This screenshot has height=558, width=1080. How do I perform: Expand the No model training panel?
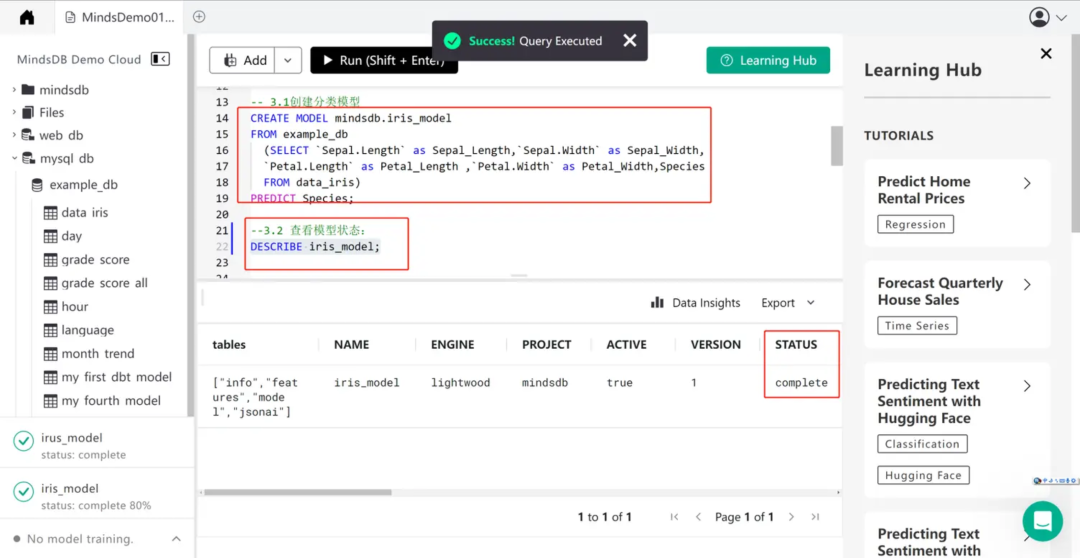176,539
